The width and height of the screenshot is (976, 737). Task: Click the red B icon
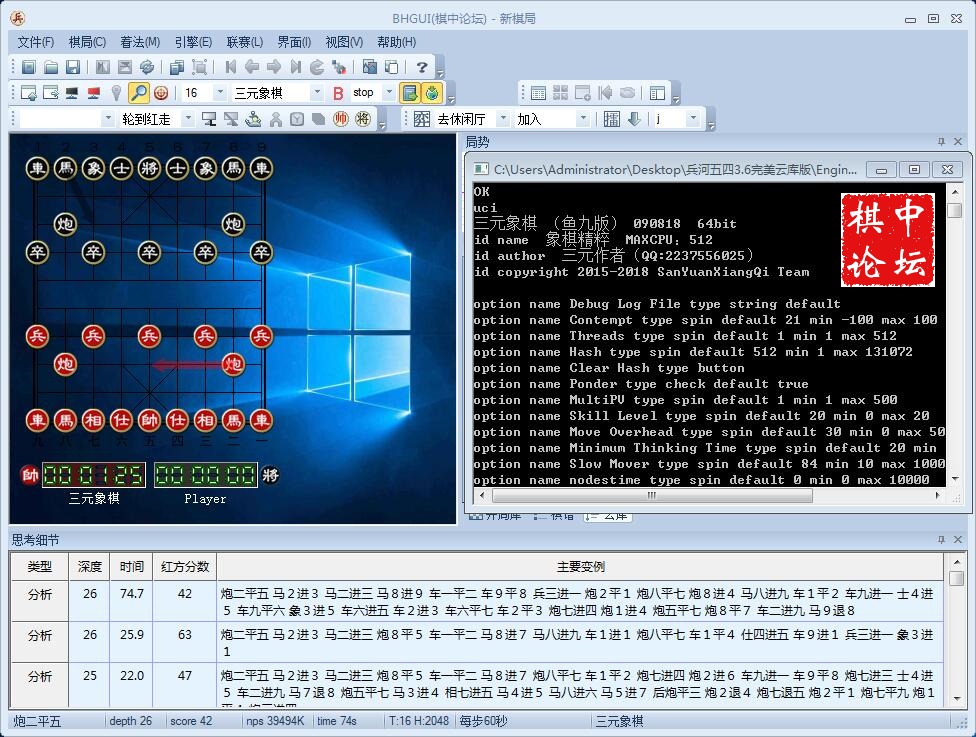point(338,93)
